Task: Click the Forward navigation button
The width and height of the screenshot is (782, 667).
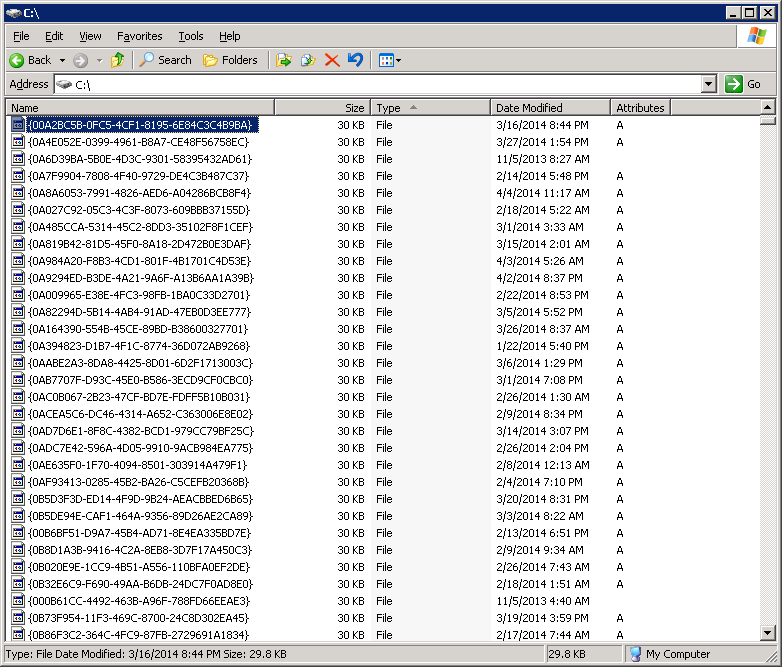Action: (80, 60)
